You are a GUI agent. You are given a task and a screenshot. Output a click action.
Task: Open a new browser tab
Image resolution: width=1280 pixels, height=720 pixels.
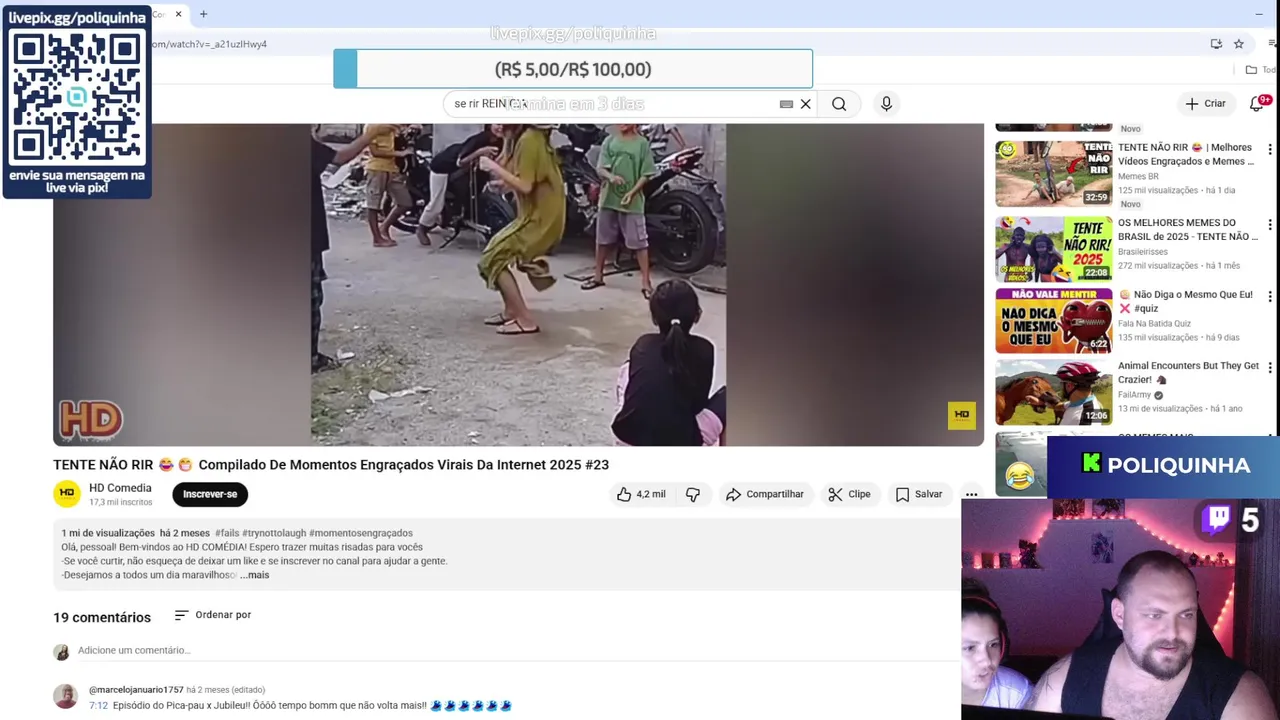tap(203, 14)
